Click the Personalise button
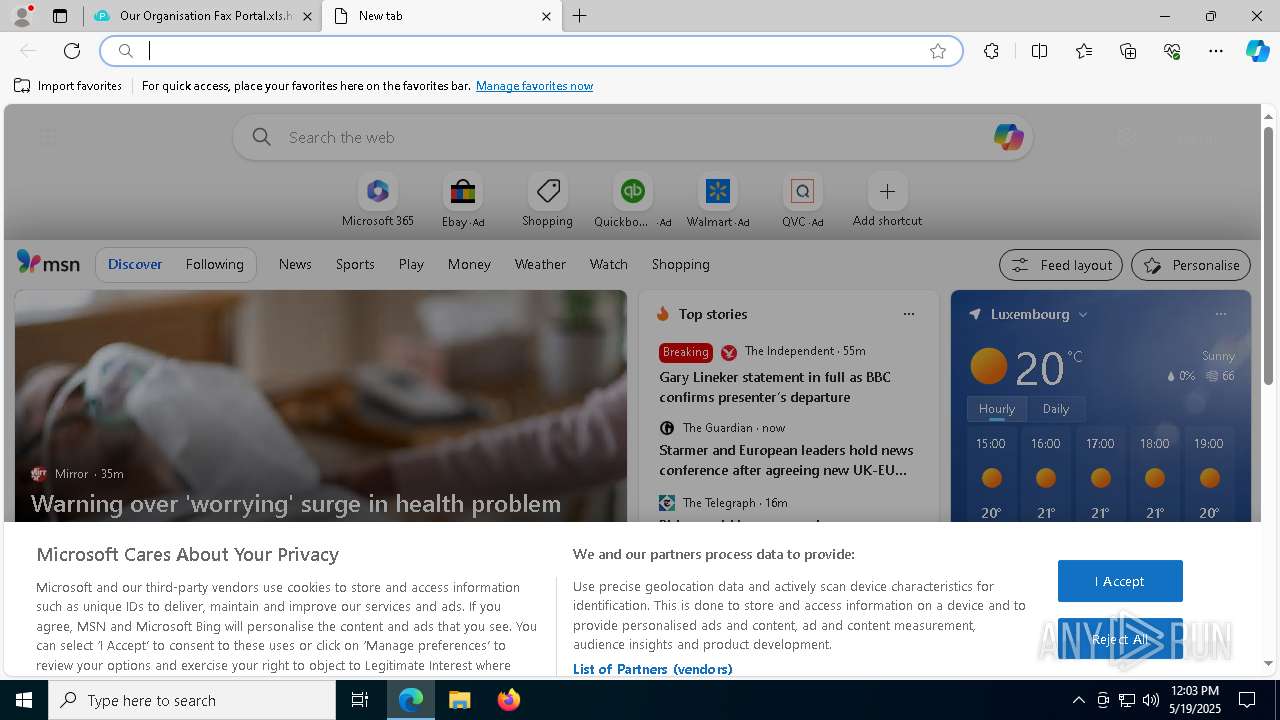Image resolution: width=1280 pixels, height=720 pixels. (1191, 265)
